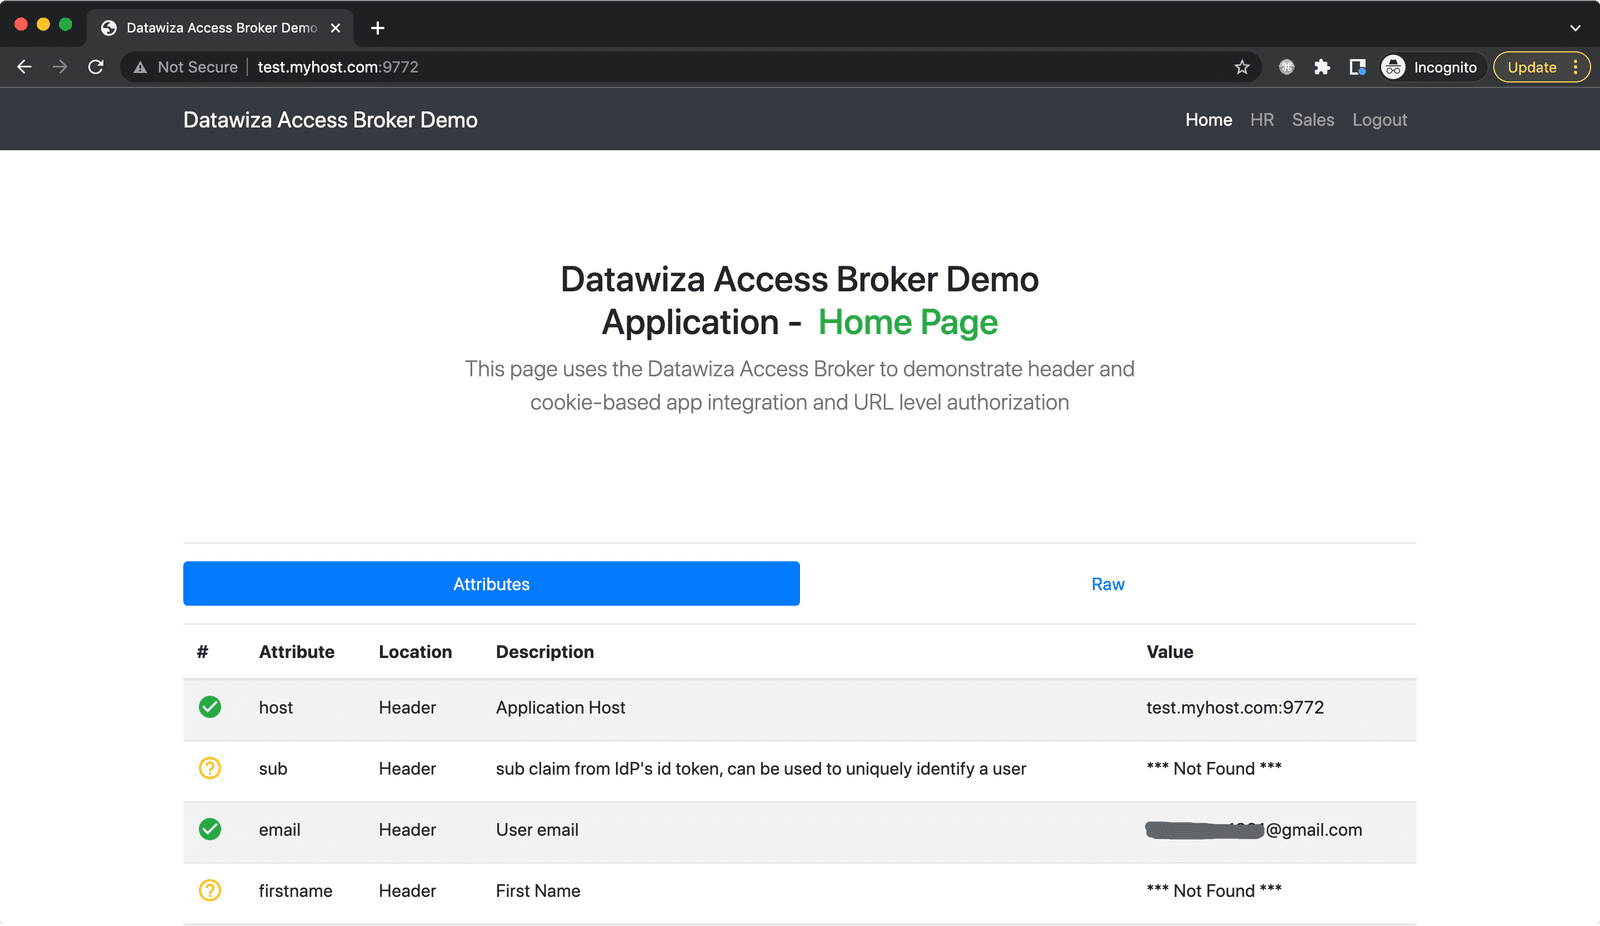
Task: Click the Datawiza Access Broker Demo navbar brand
Action: pos(330,120)
